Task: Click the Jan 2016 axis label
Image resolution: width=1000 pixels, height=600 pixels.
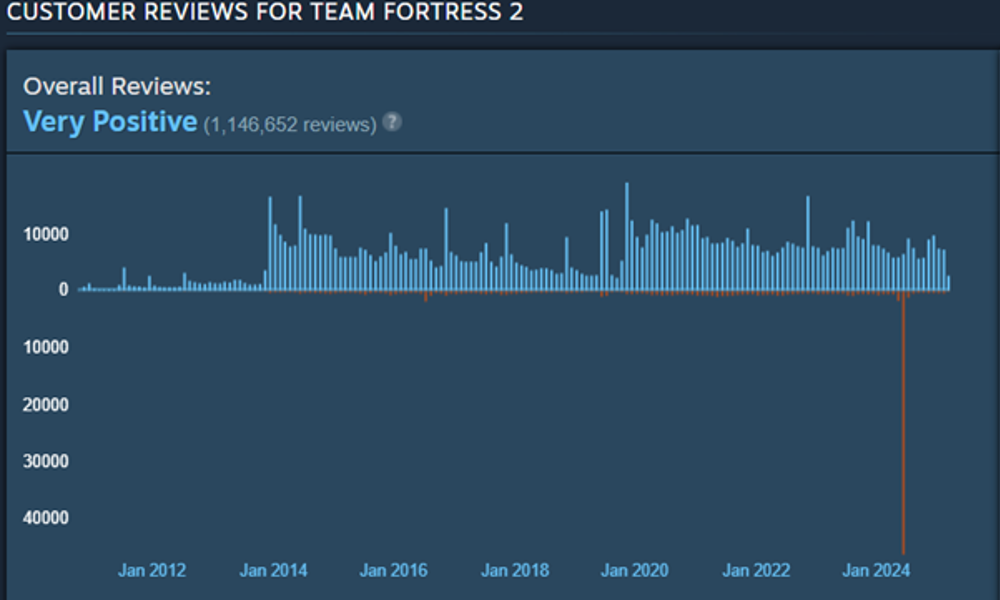Action: [x=394, y=571]
